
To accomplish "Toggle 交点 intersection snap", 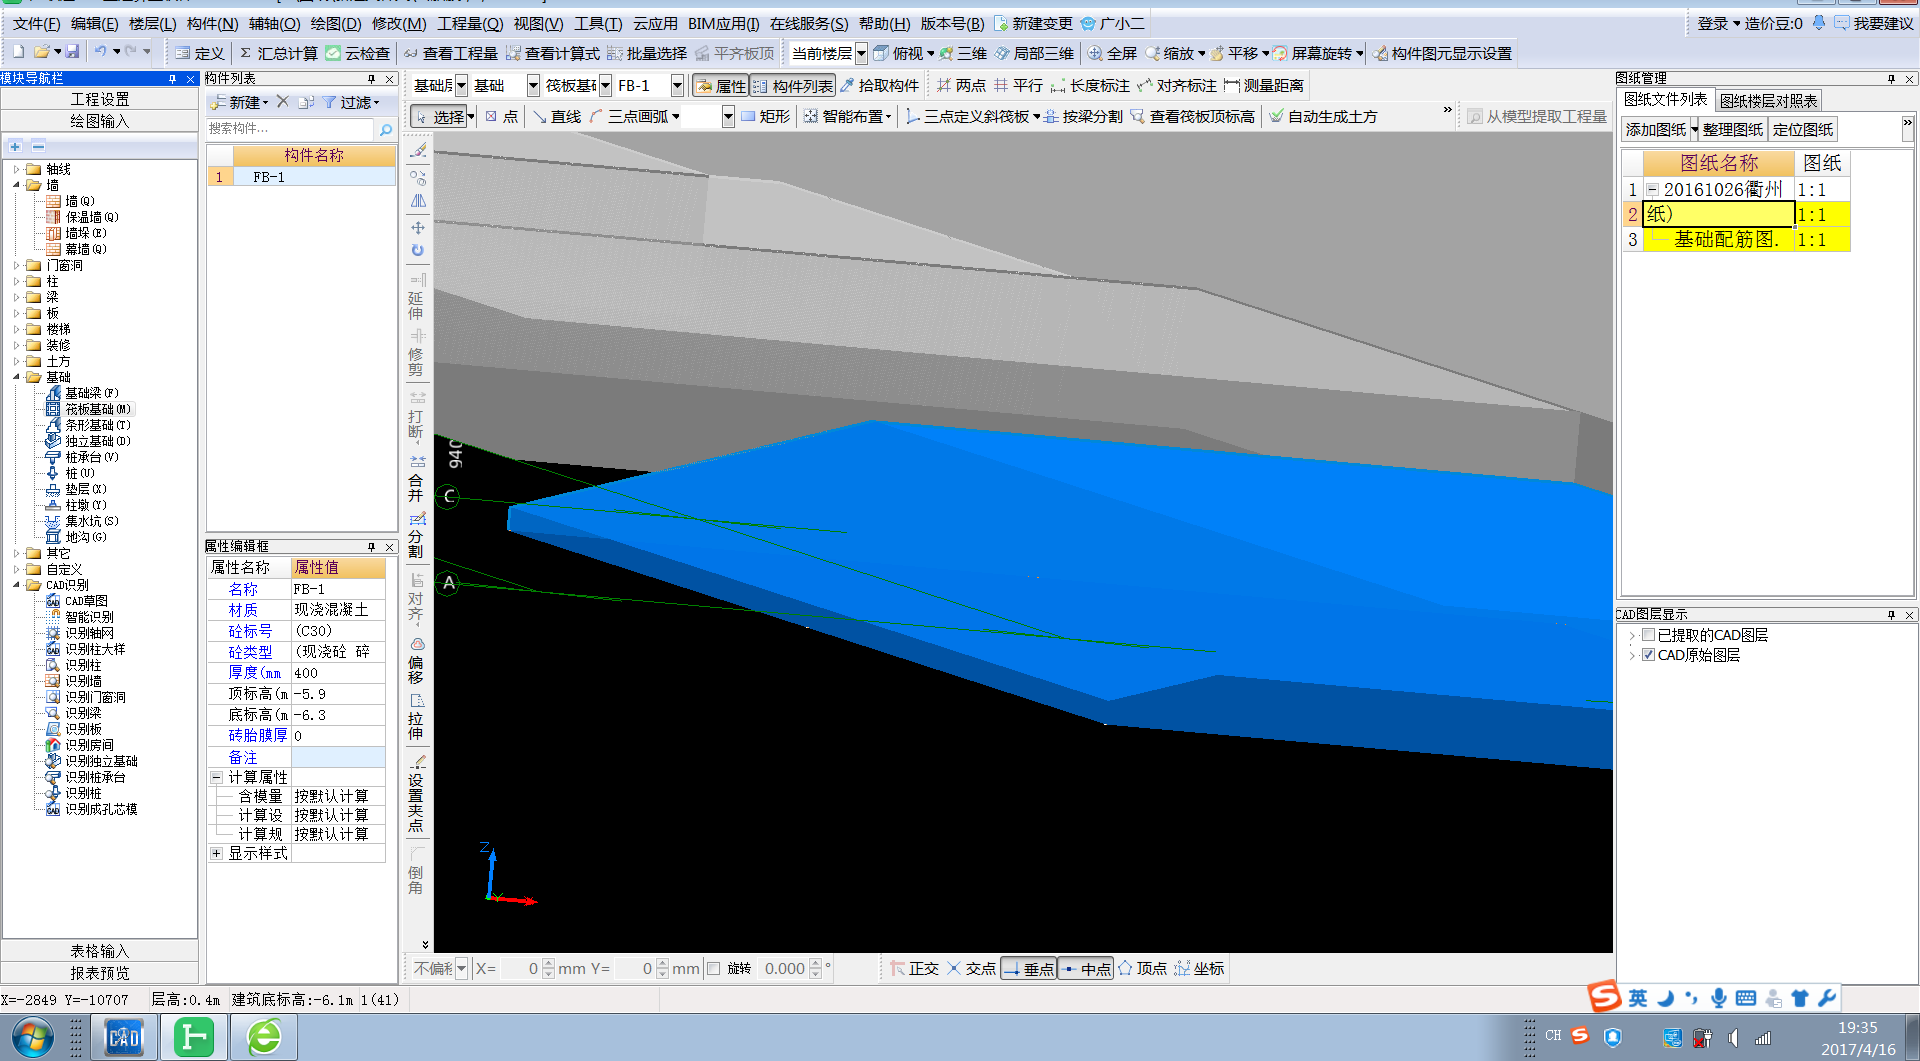I will pos(972,968).
